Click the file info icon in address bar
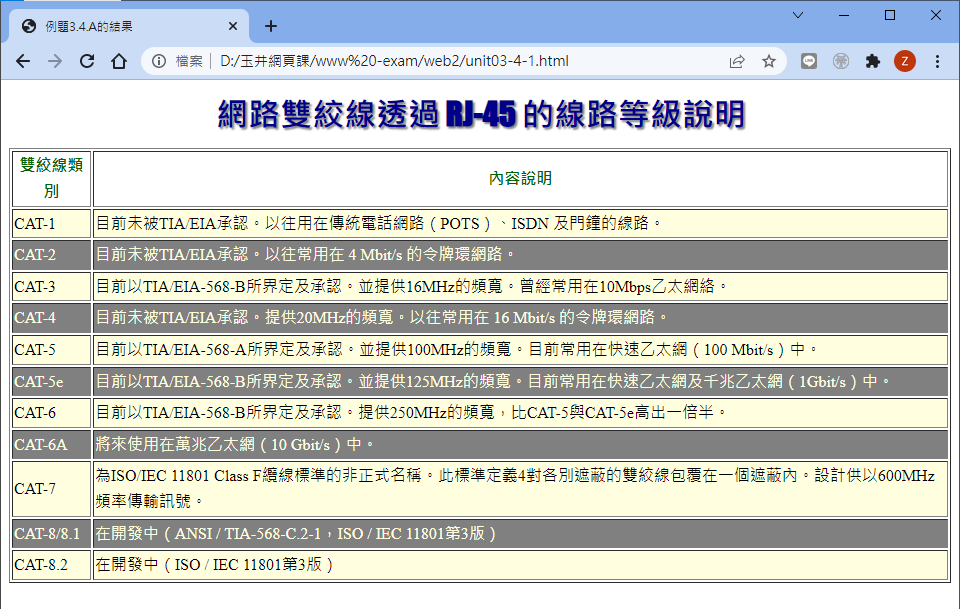 159,61
